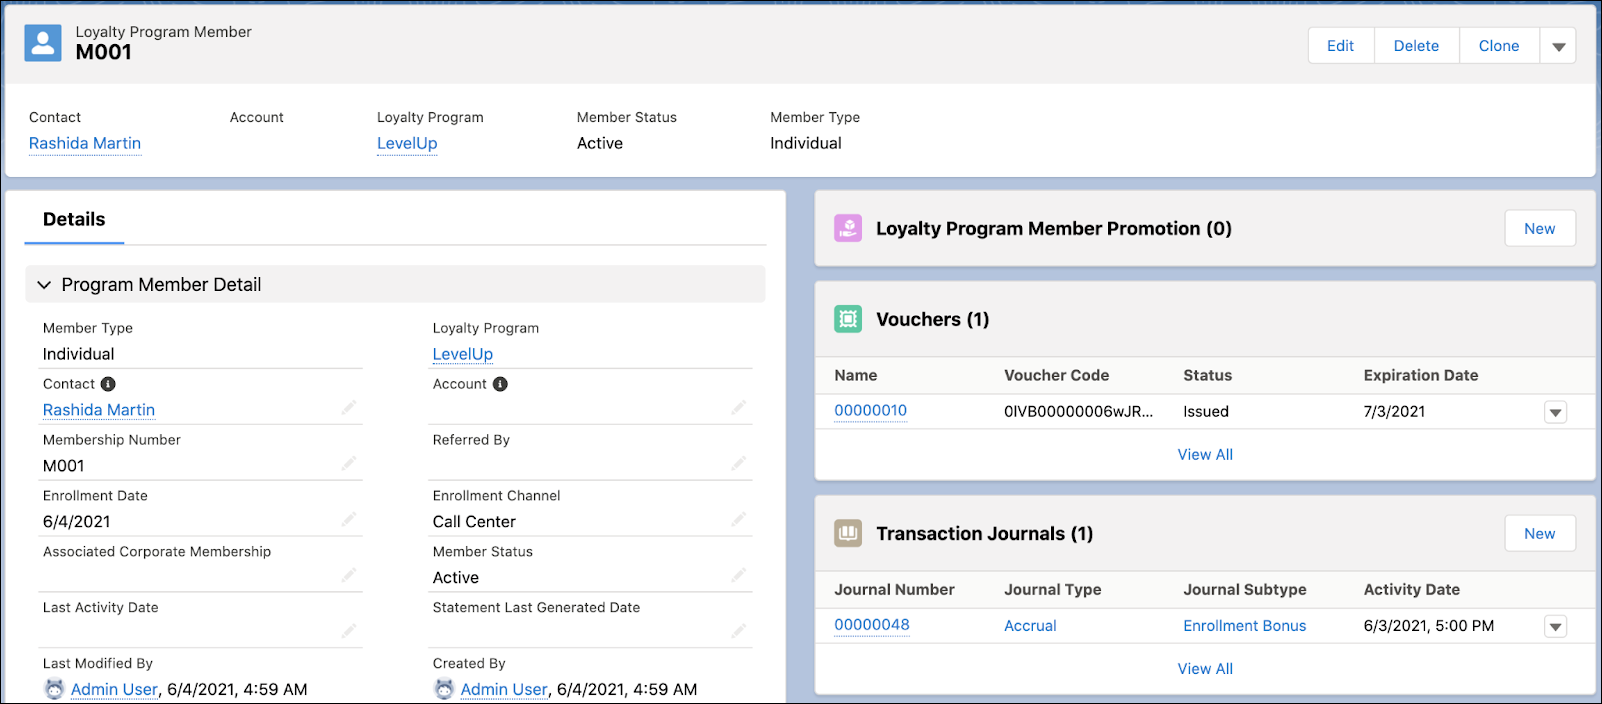This screenshot has width=1602, height=704.
Task: Click the Loyalty Program Member header icon
Action: point(43,43)
